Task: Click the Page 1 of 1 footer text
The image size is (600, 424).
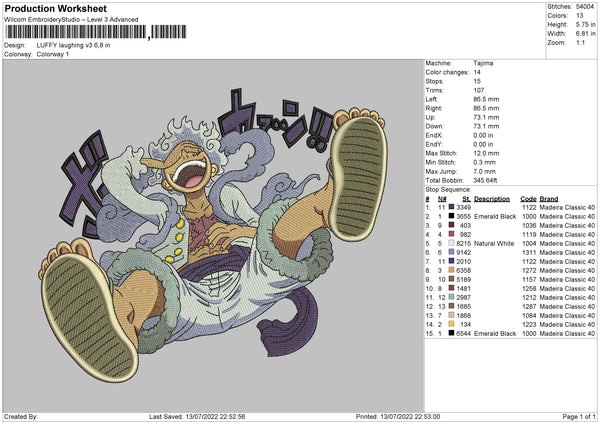Action: [x=579, y=416]
